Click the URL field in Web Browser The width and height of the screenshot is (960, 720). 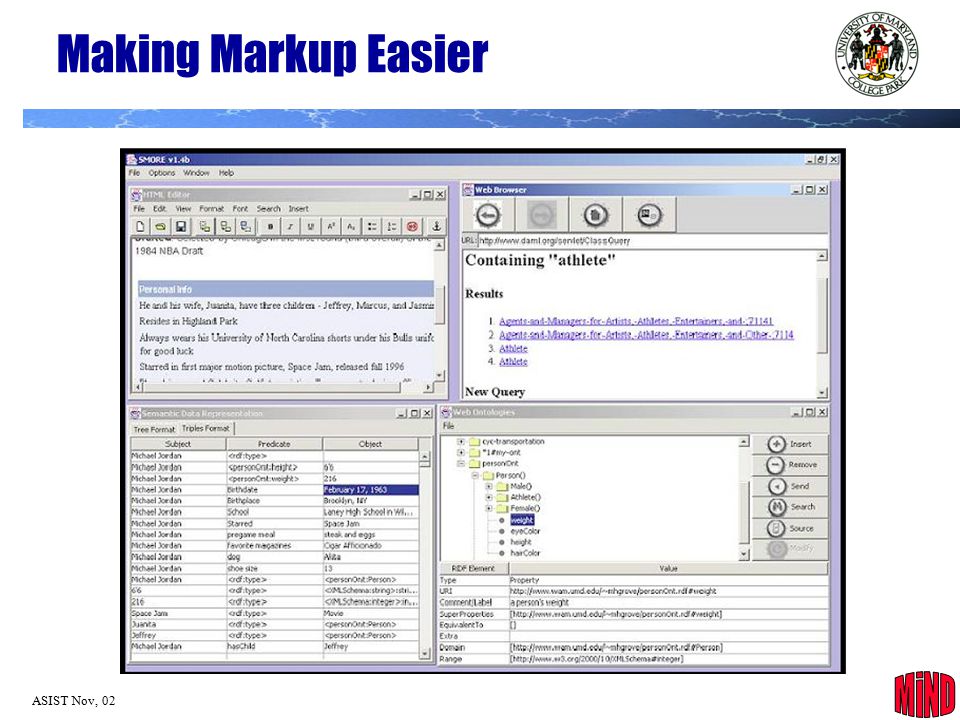pos(651,241)
